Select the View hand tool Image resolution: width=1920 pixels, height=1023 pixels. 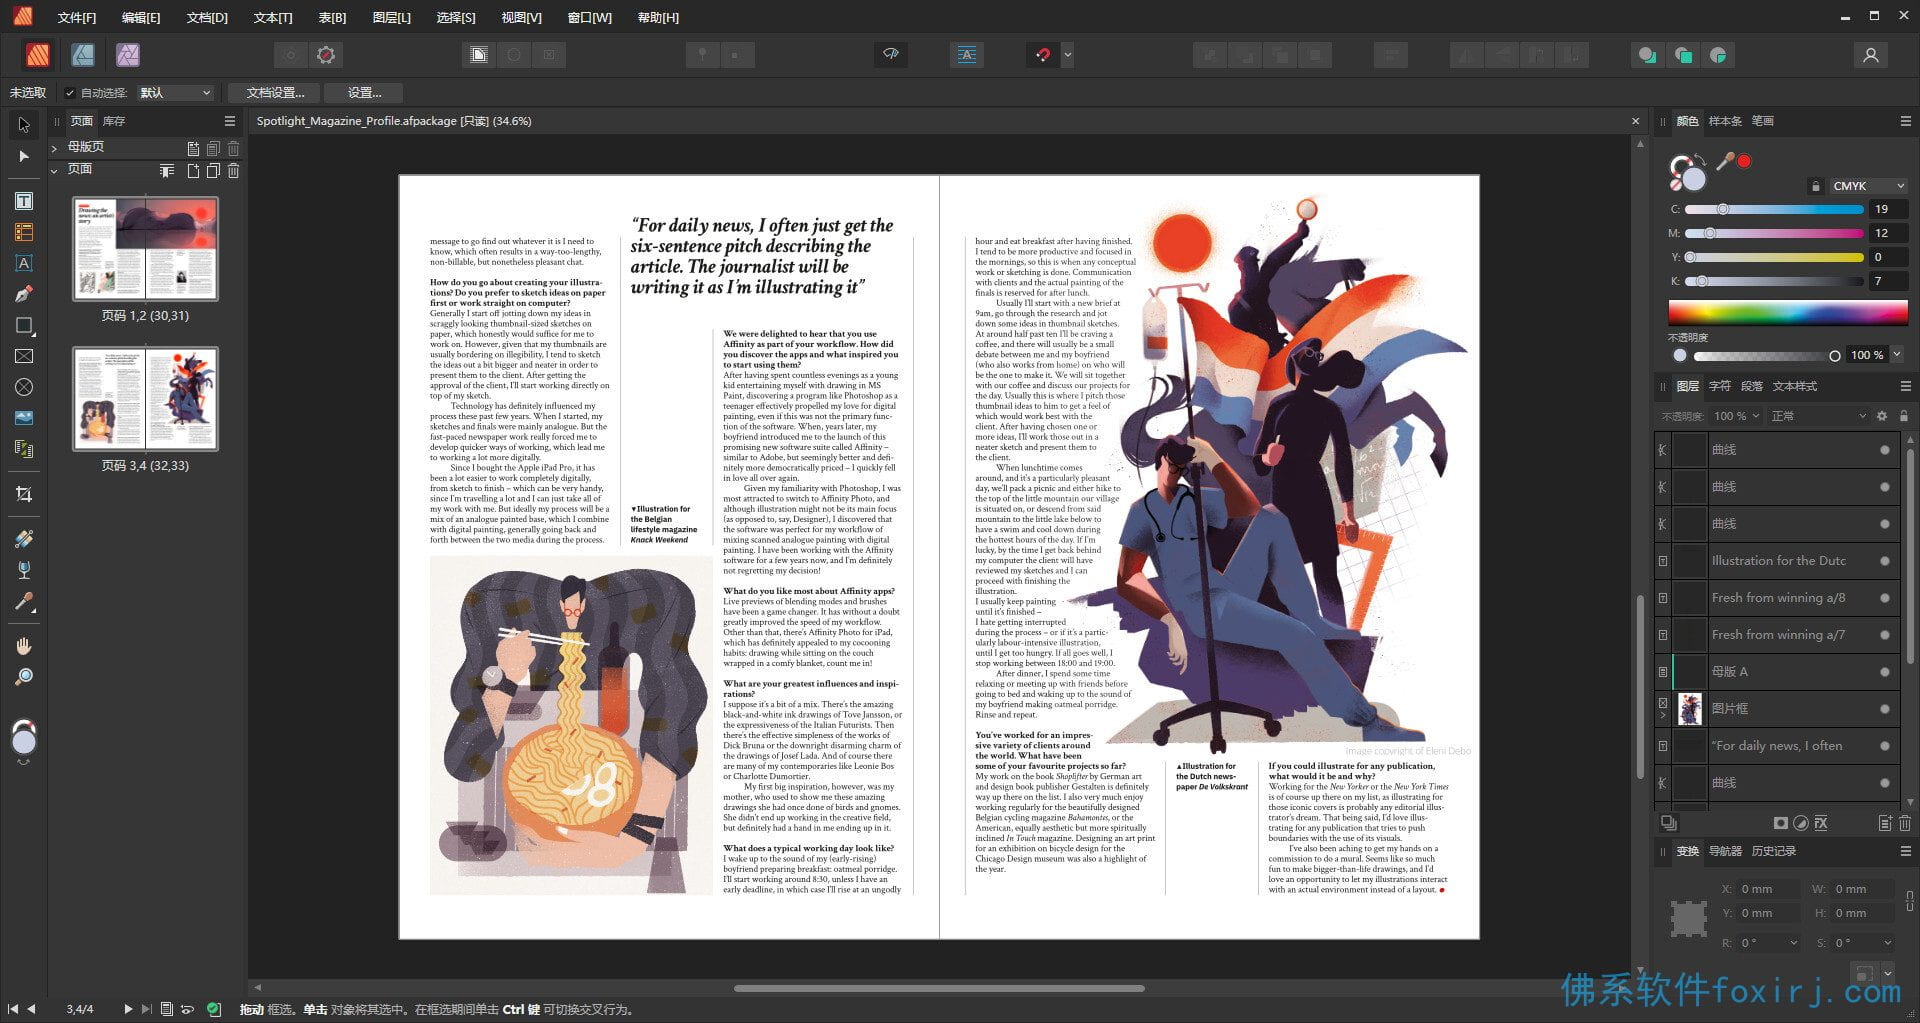click(24, 646)
